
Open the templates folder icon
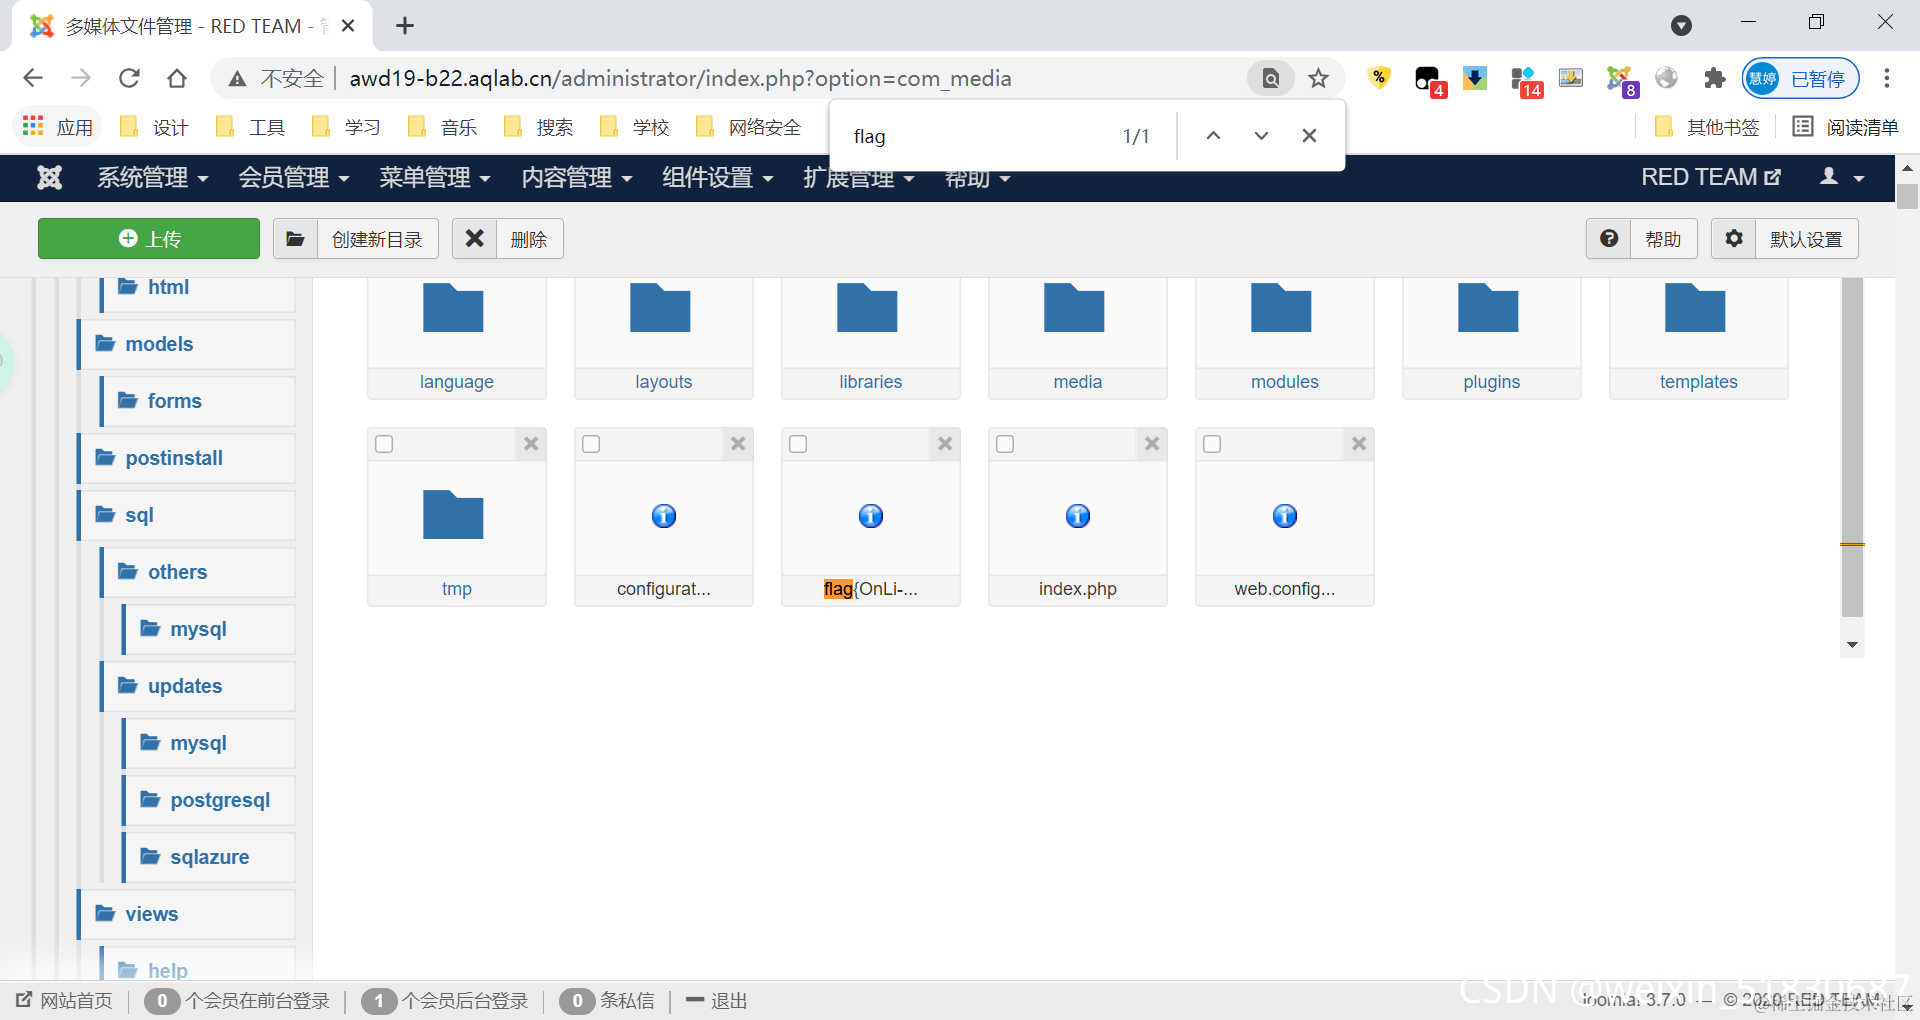[1695, 308]
